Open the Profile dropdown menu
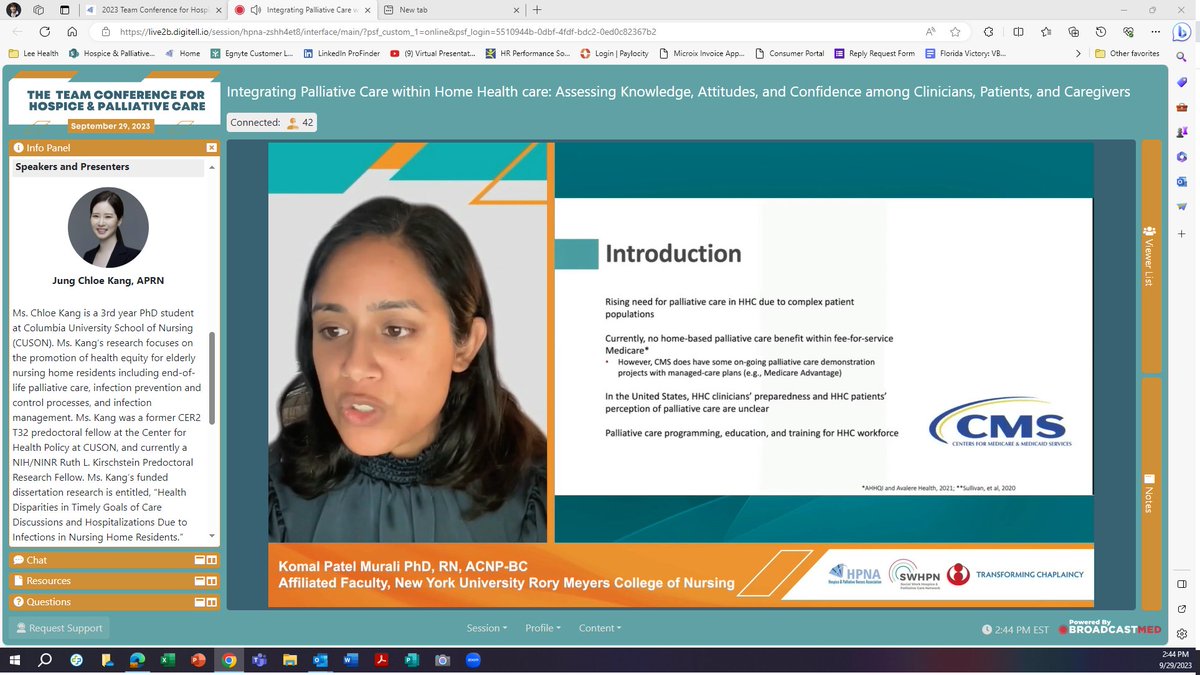Viewport: 1200px width, 675px height. coord(542,628)
